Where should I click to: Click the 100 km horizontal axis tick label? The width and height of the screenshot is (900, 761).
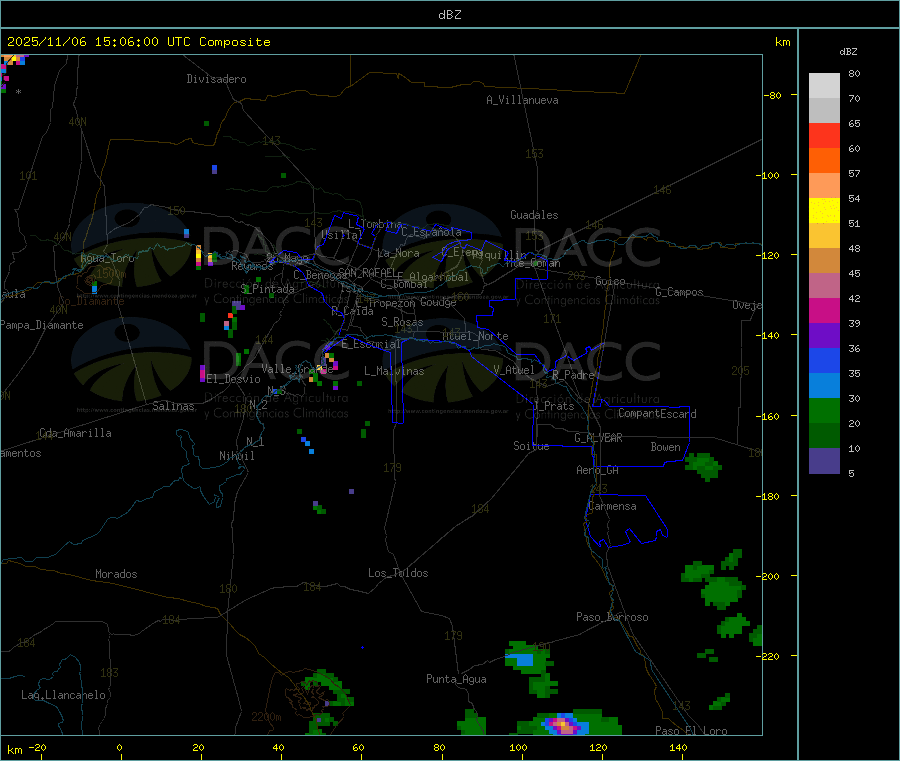tap(518, 747)
